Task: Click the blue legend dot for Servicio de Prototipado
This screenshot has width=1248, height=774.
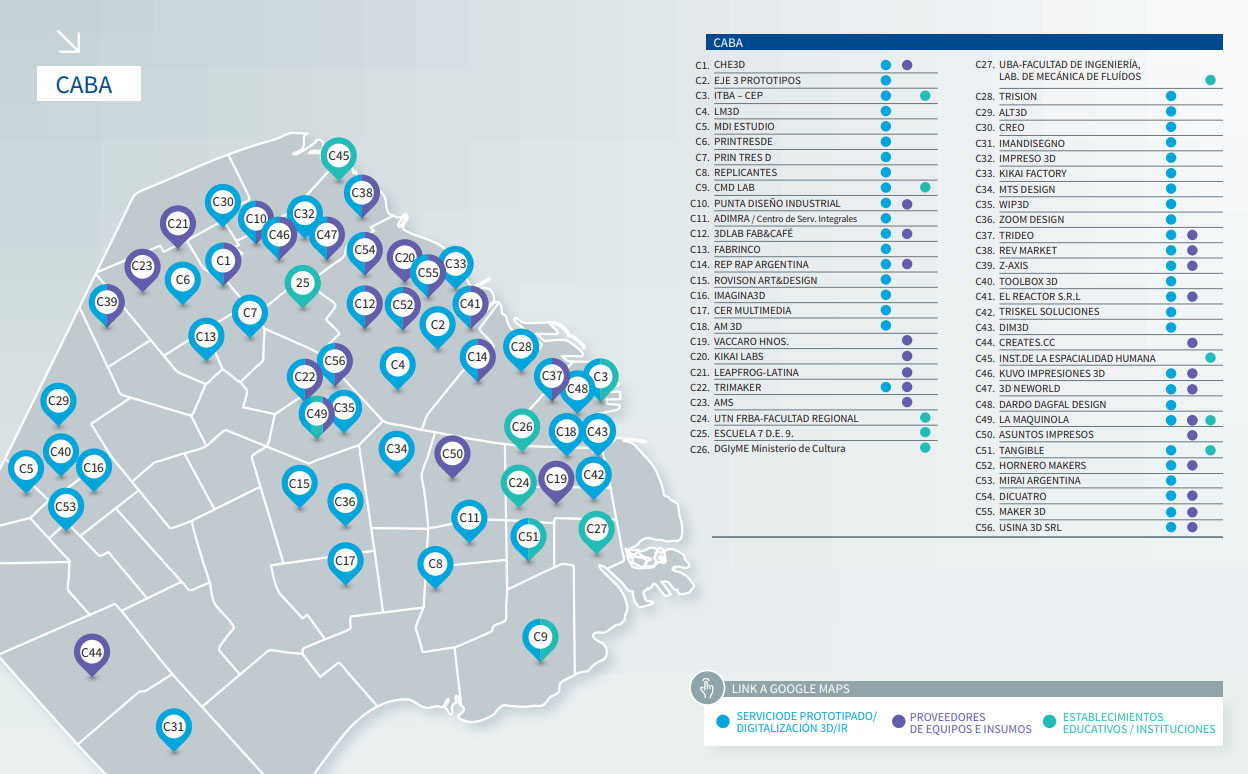Action: [723, 723]
